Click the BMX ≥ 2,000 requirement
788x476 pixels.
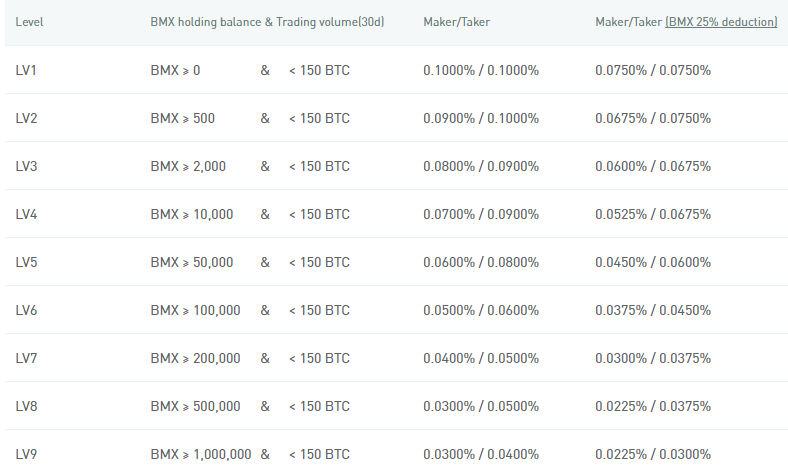coord(188,166)
